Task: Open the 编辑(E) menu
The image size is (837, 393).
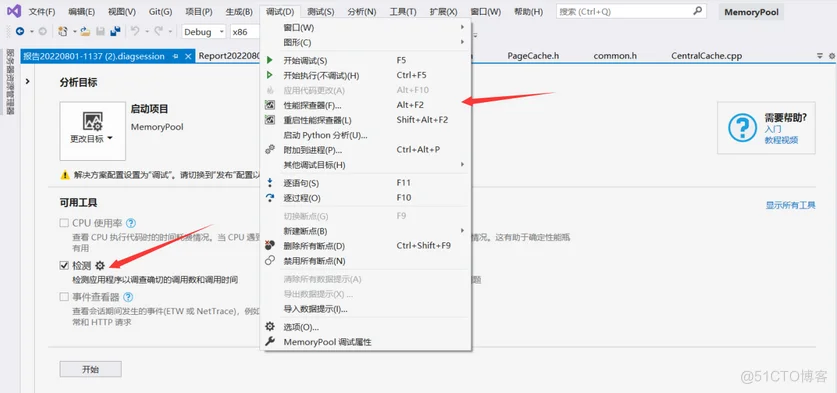Action: (82, 11)
